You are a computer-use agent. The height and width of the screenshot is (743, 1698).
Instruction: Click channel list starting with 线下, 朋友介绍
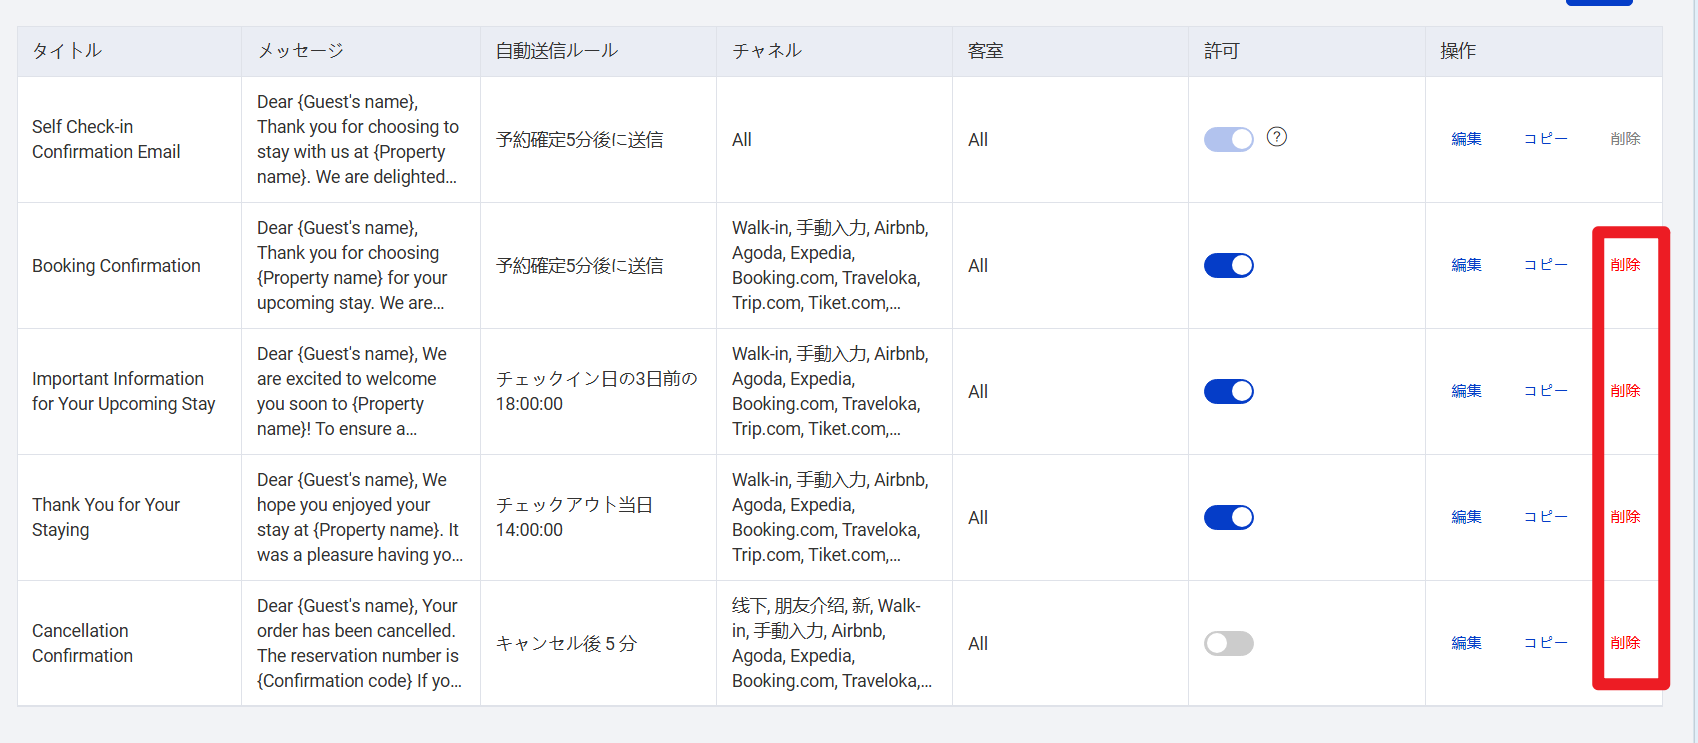coord(832,643)
